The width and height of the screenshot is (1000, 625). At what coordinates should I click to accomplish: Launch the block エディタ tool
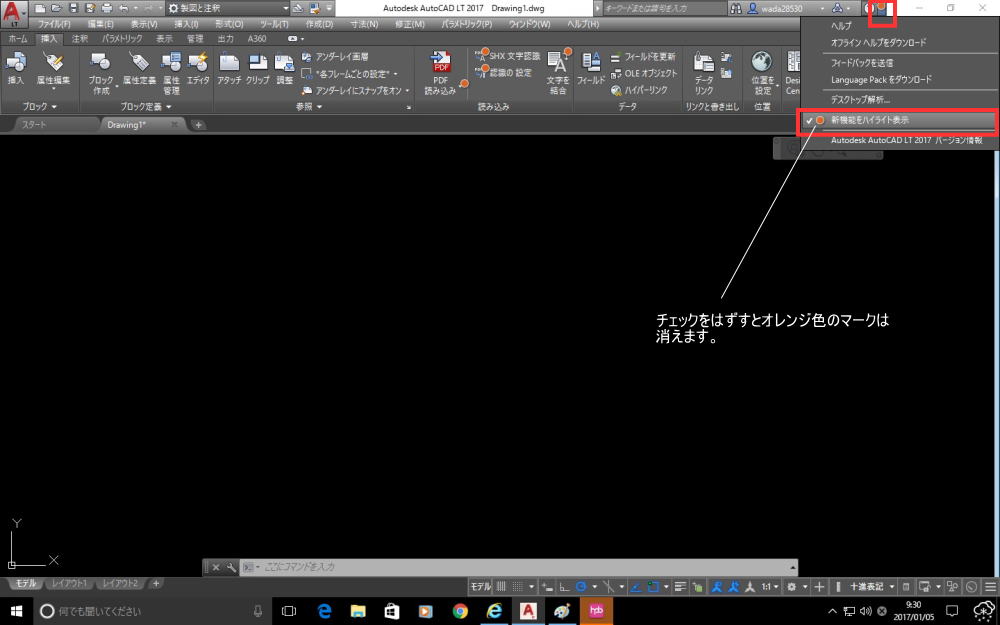198,69
